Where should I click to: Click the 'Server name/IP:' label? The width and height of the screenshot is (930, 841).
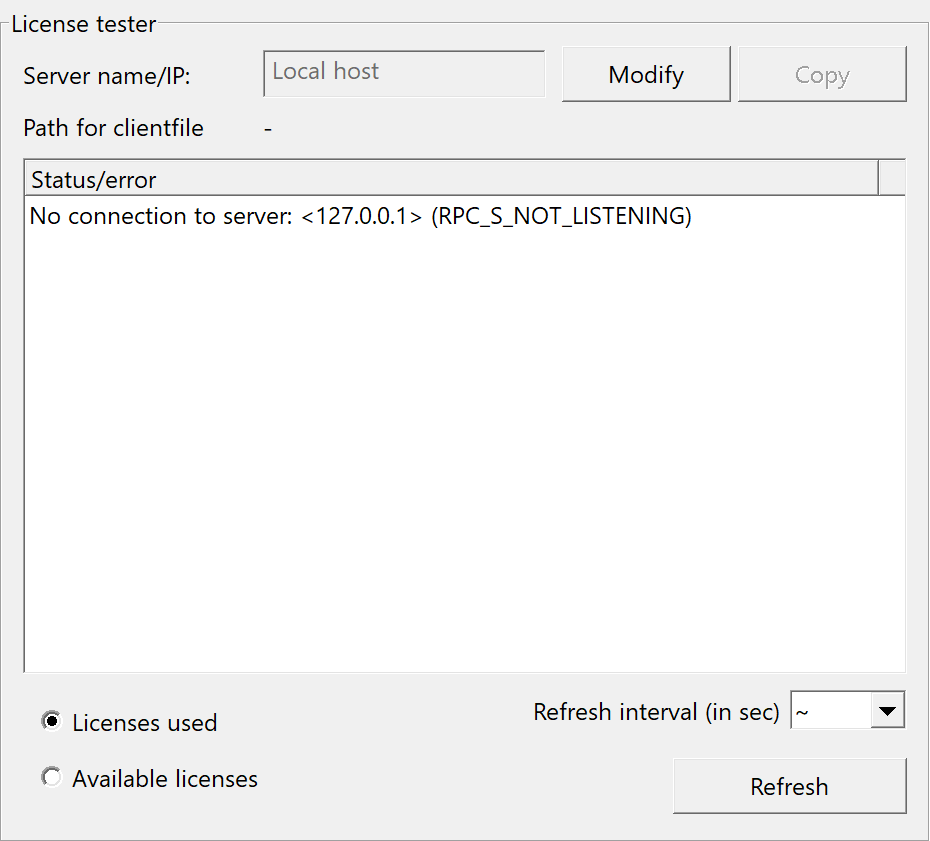107,76
